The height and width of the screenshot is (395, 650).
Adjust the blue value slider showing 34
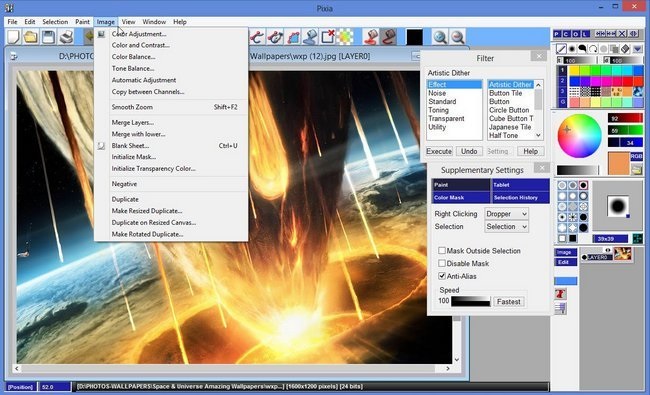pos(625,143)
